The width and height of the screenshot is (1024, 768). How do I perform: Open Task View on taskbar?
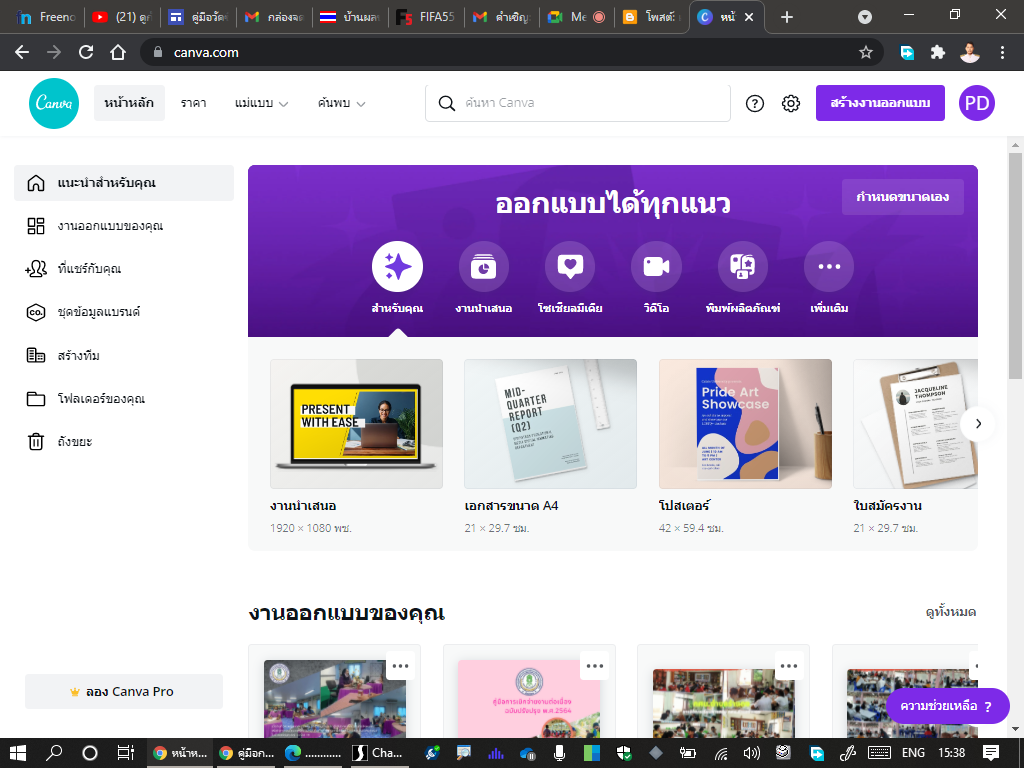(x=125, y=753)
